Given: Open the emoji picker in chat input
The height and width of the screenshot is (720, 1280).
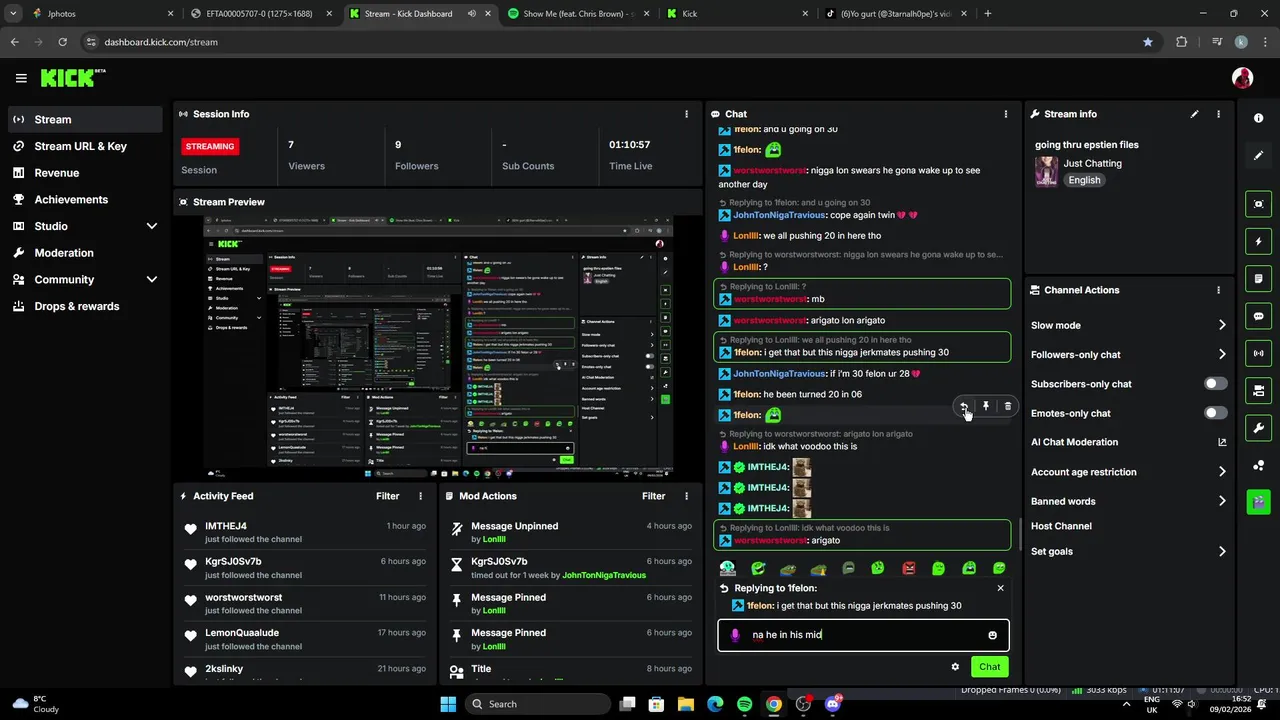Looking at the screenshot, I should [992, 635].
